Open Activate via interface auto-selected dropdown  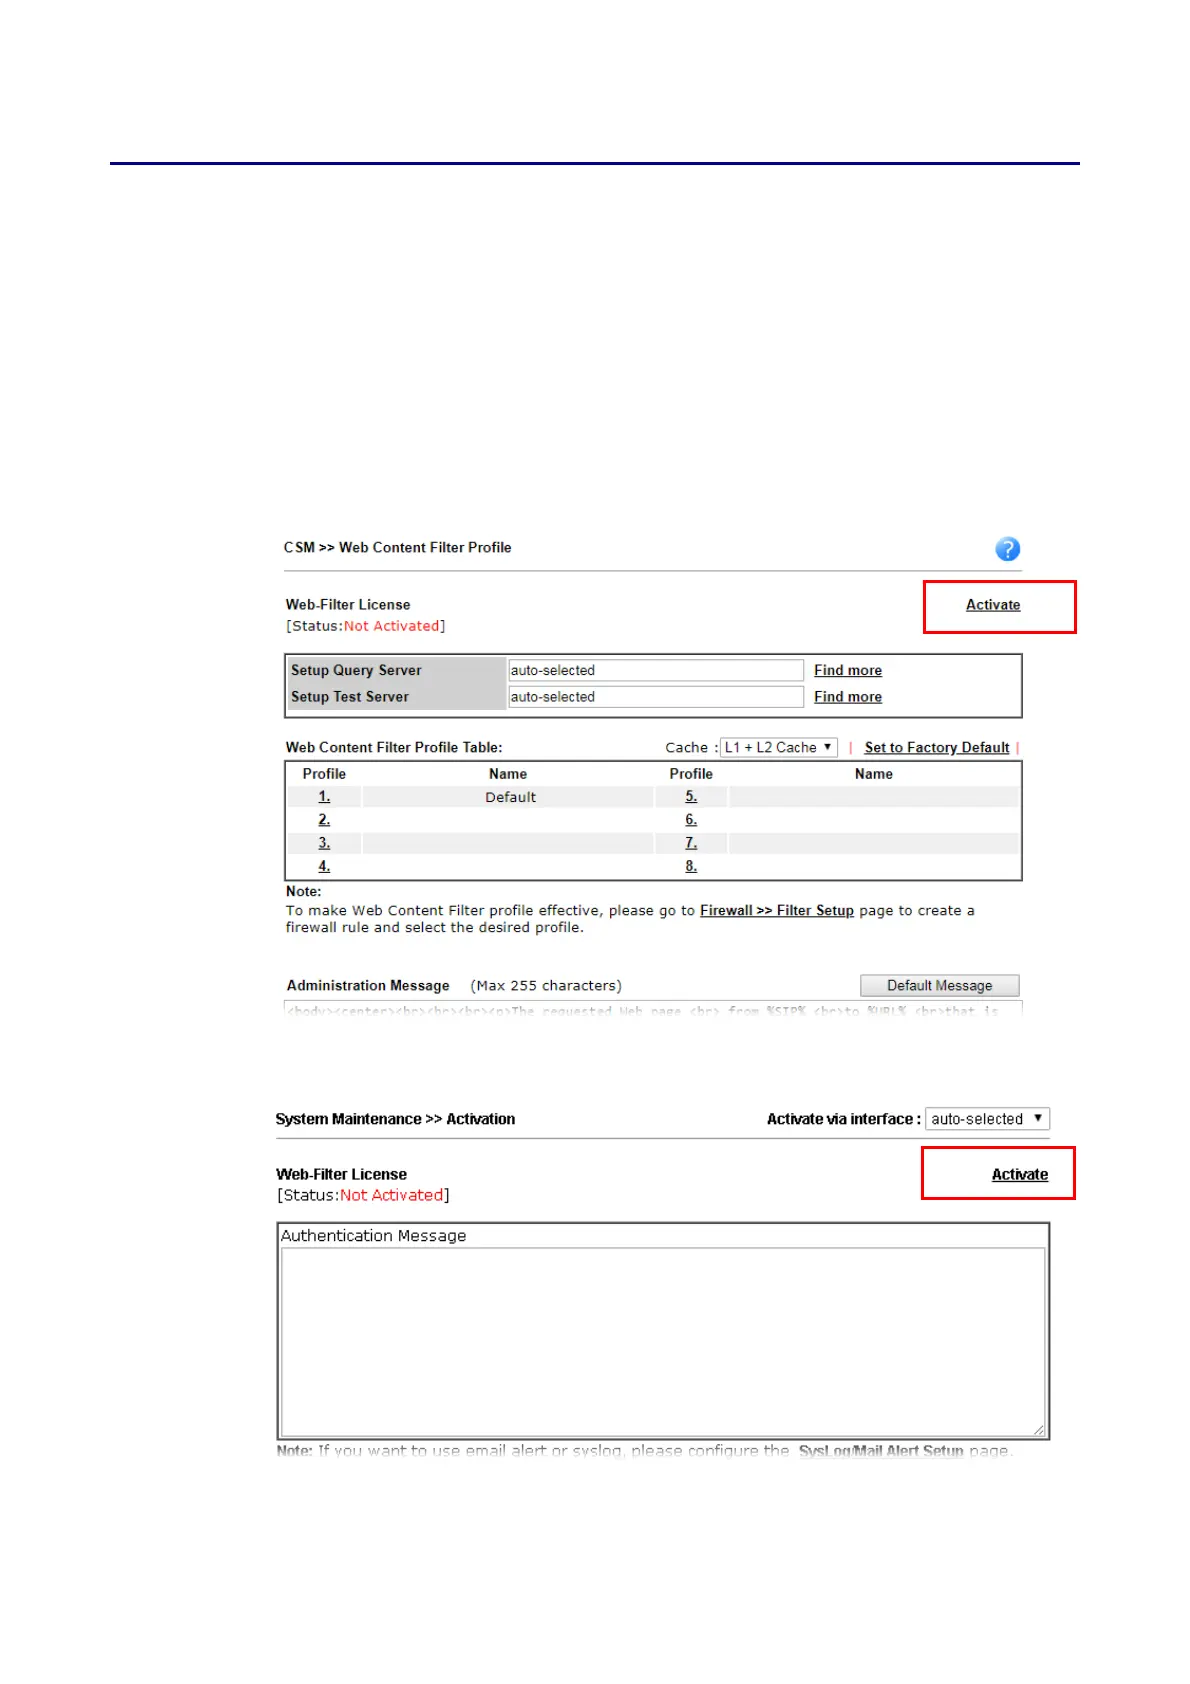coord(987,1119)
